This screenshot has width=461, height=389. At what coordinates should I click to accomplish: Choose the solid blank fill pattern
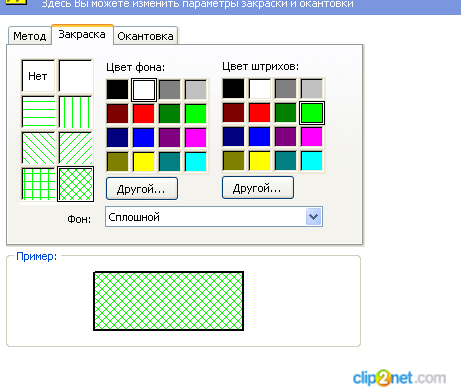[76, 76]
